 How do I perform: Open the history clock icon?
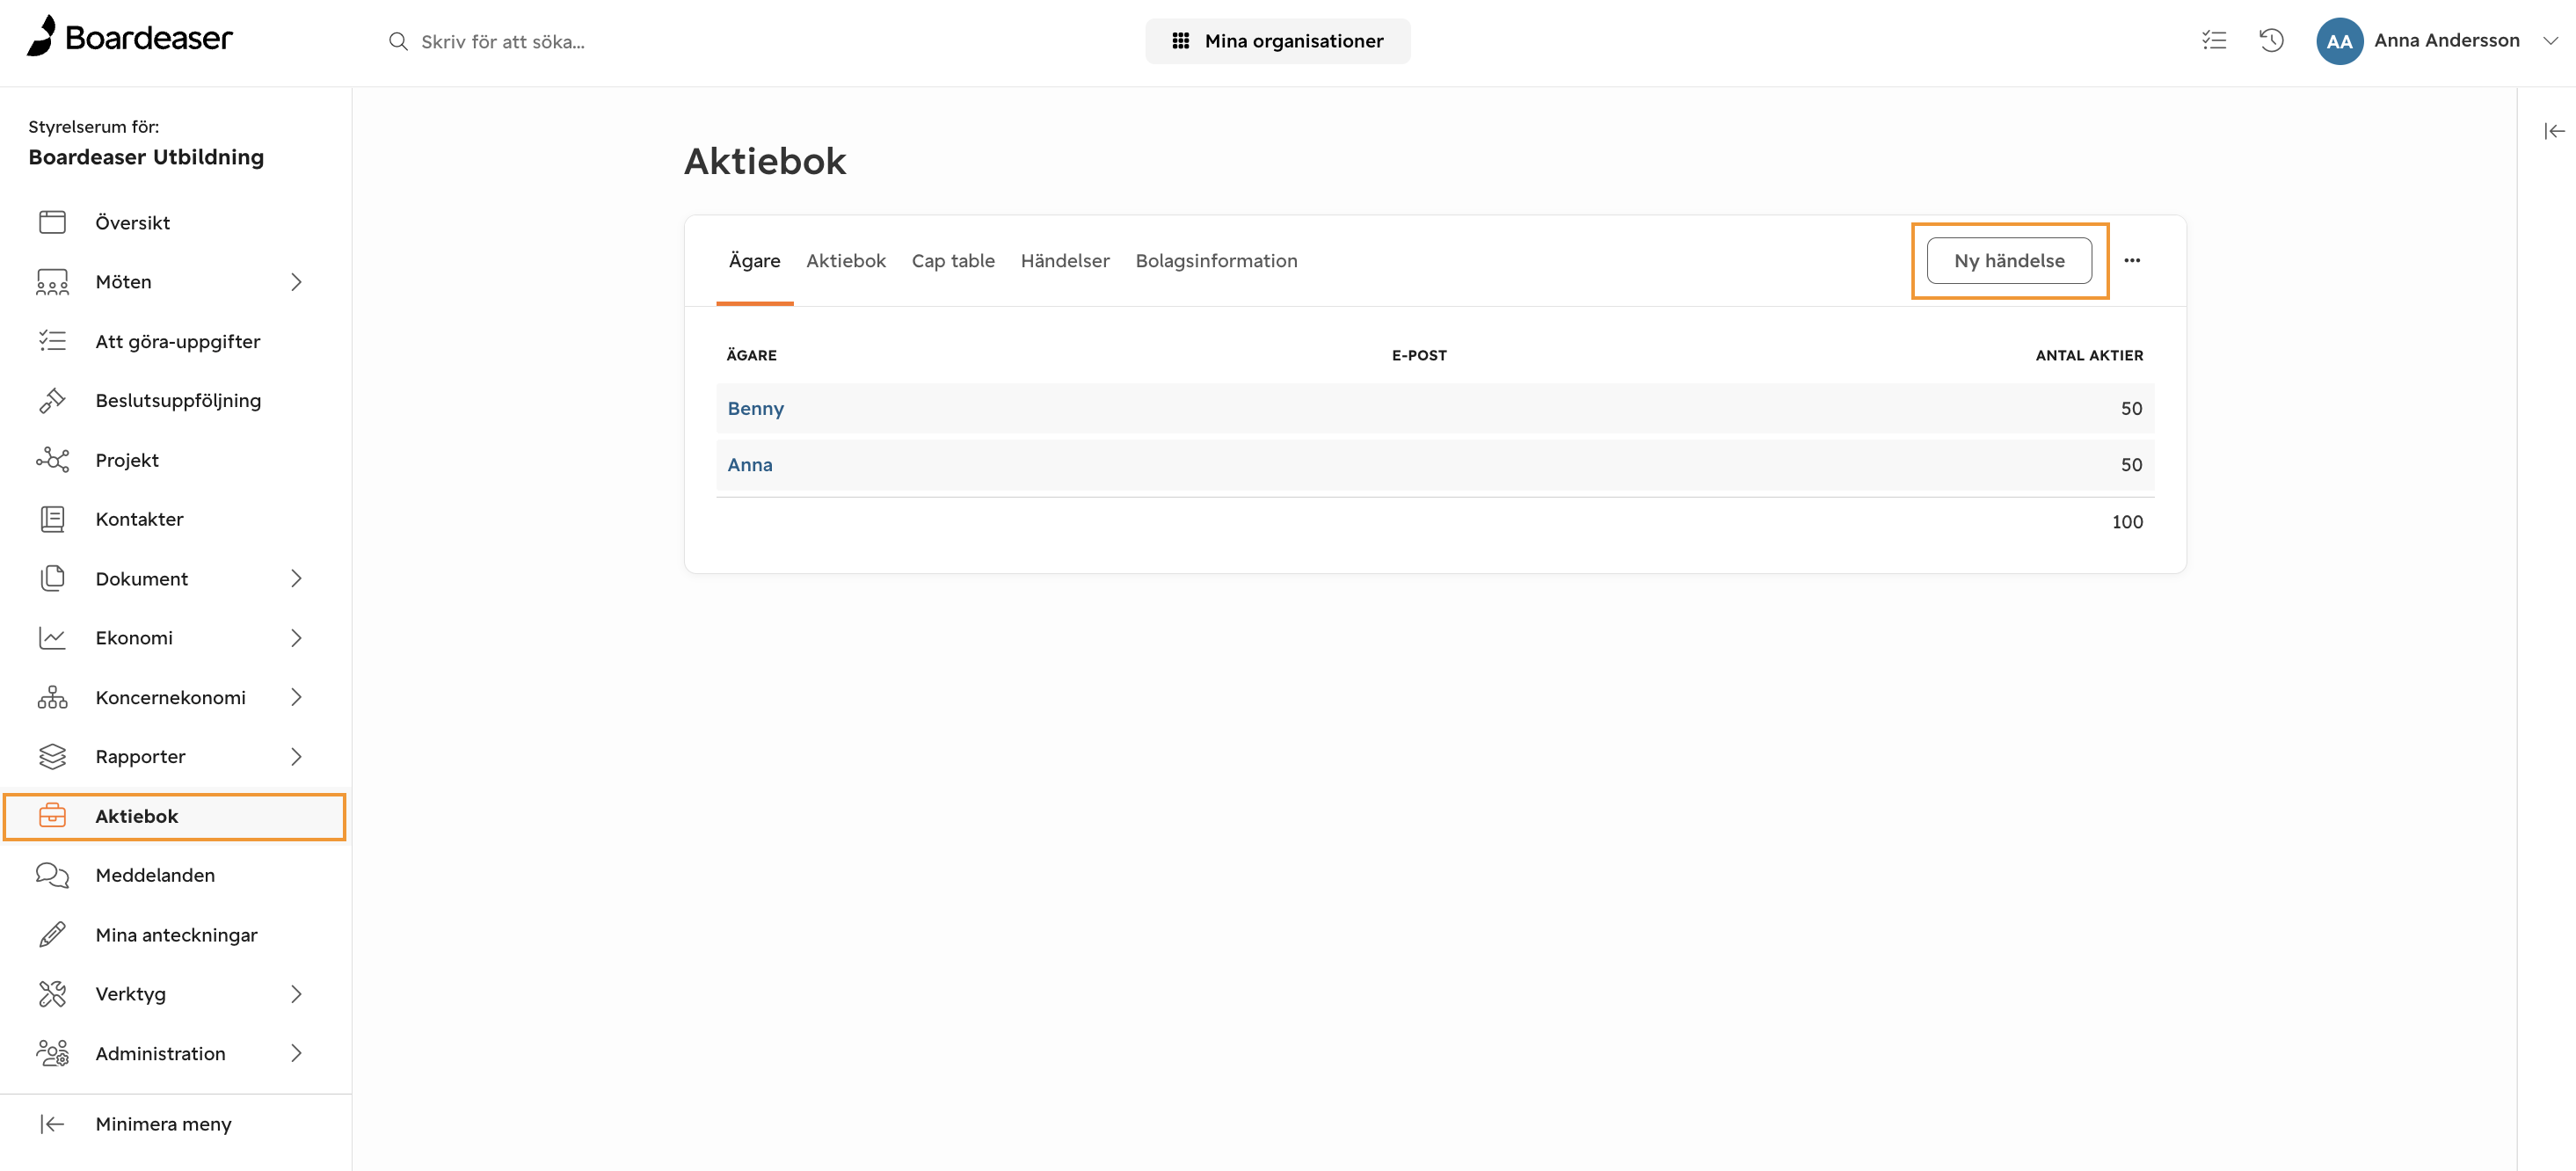pyautogui.click(x=2271, y=41)
